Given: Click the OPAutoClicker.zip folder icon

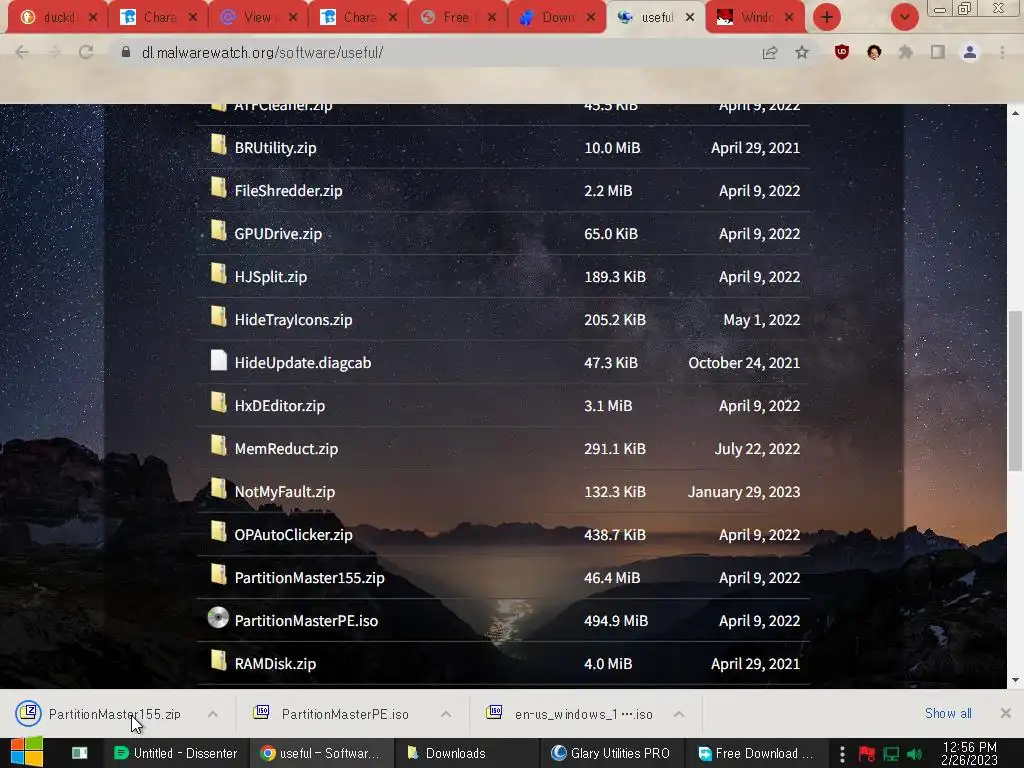Looking at the screenshot, I should [218, 532].
